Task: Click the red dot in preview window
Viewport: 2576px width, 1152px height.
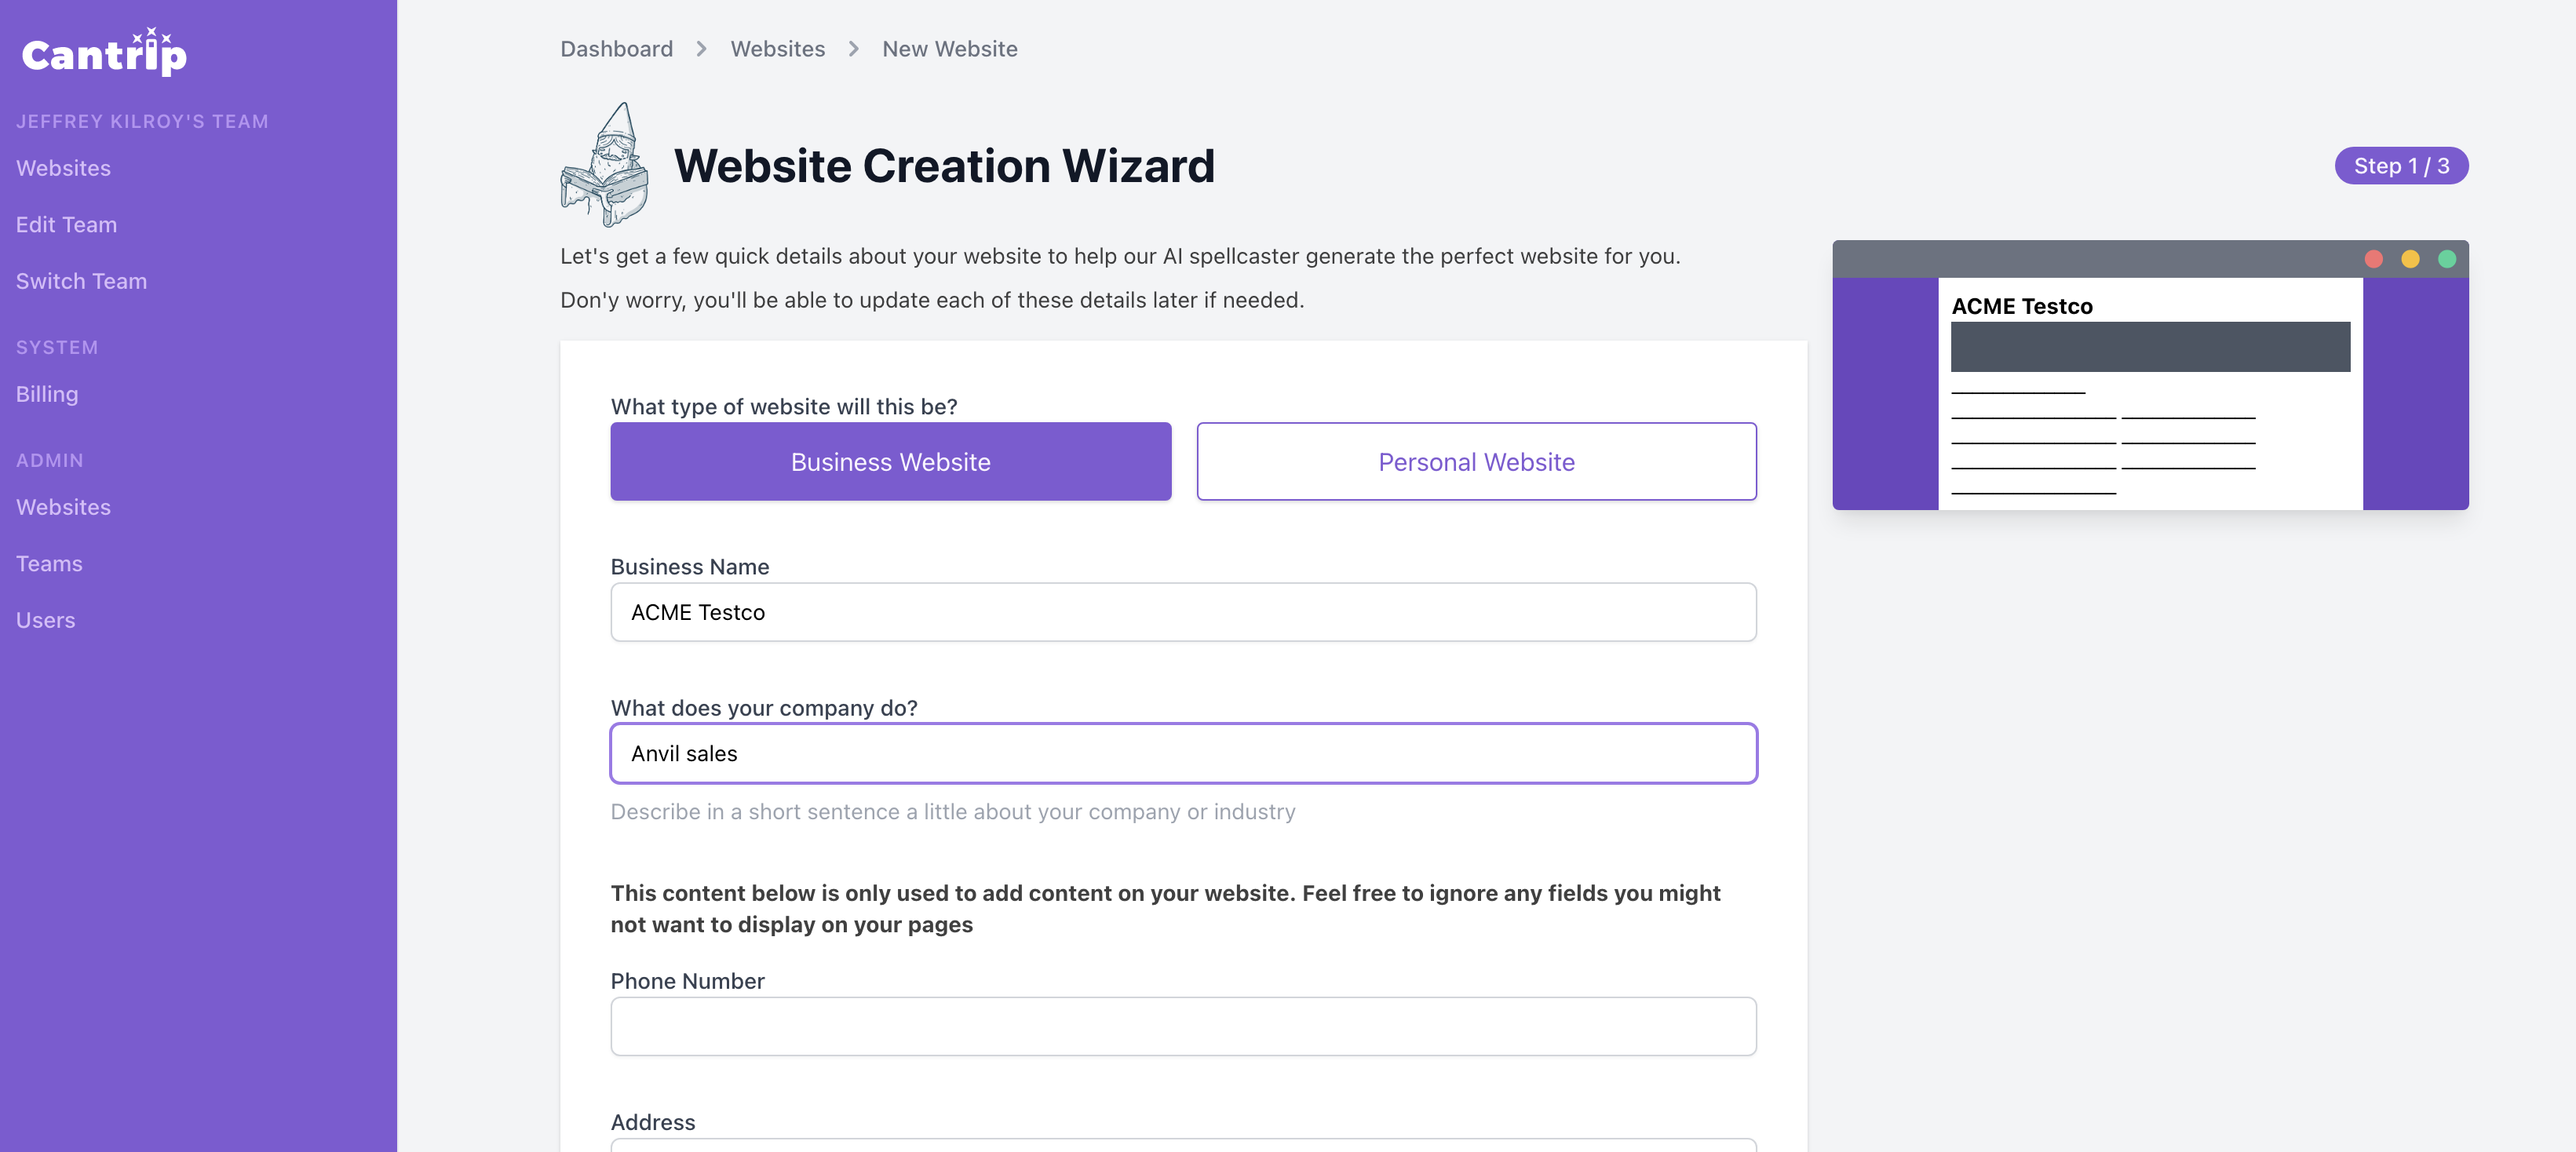Action: (2373, 259)
